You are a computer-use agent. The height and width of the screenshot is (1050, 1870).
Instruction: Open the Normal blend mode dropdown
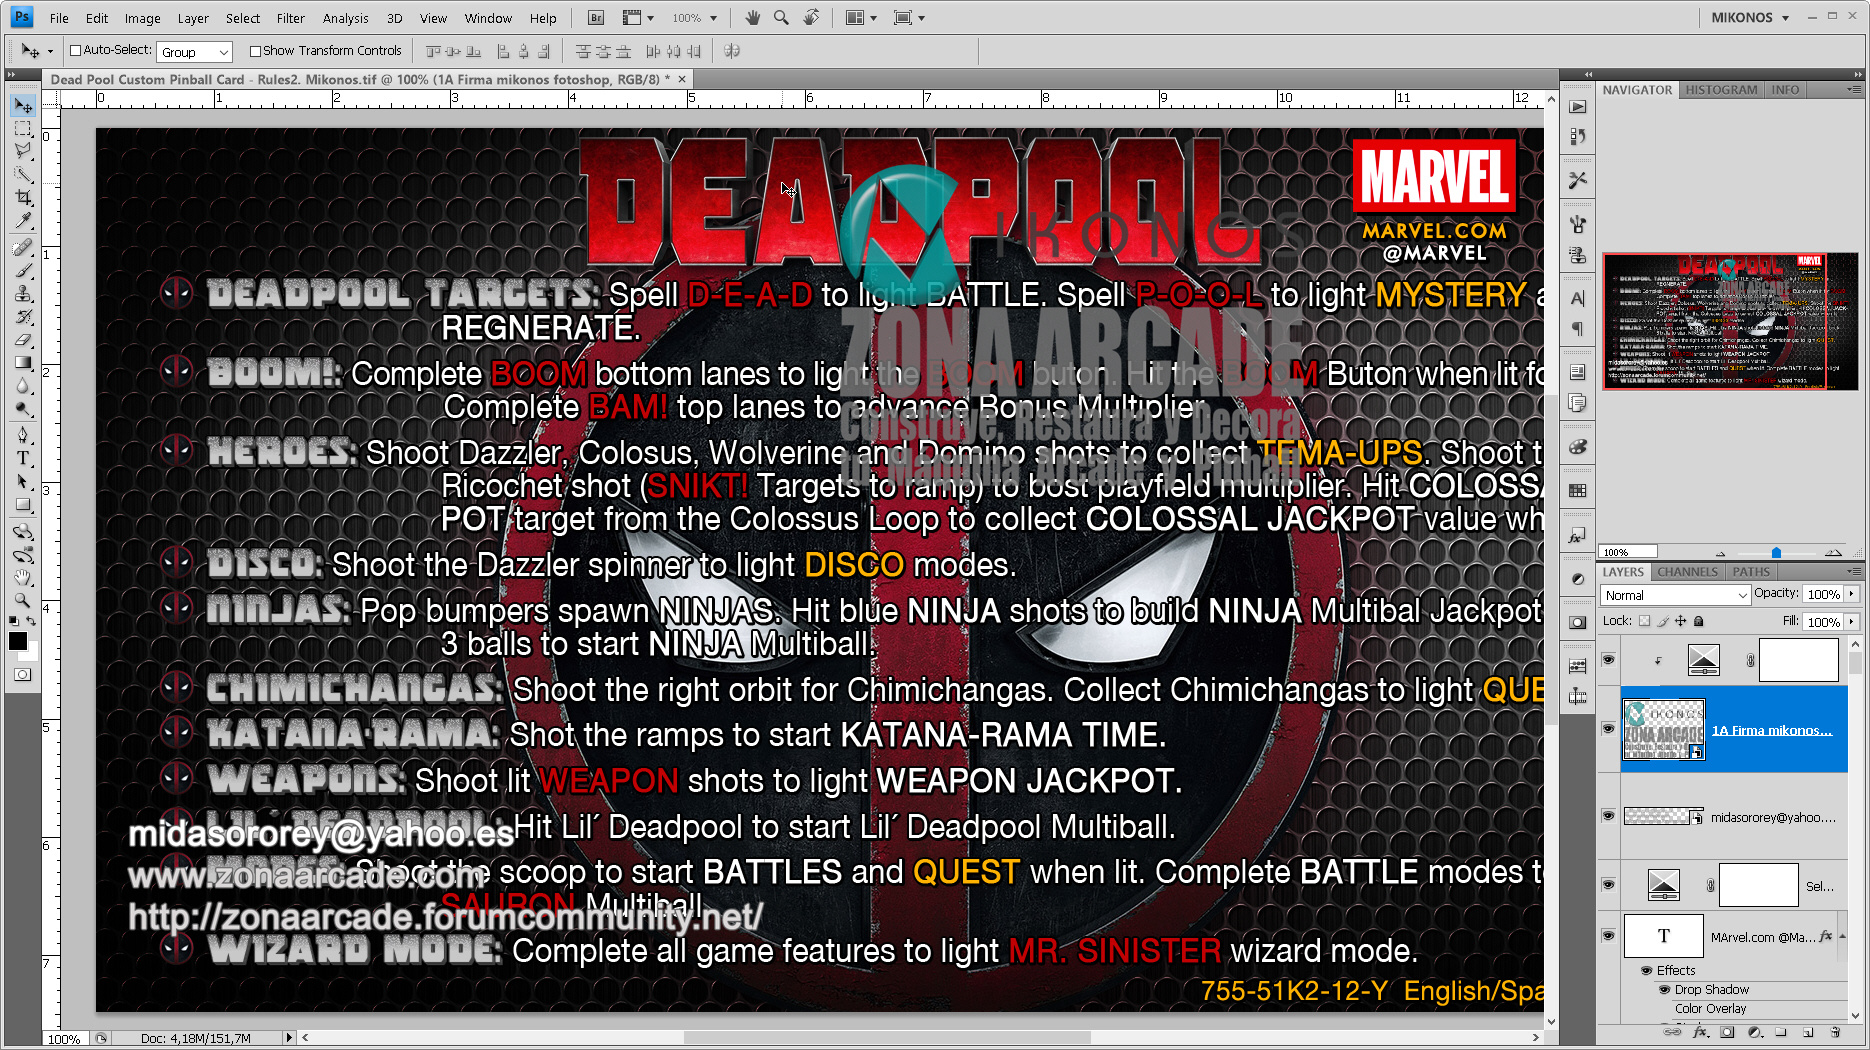pos(1675,595)
